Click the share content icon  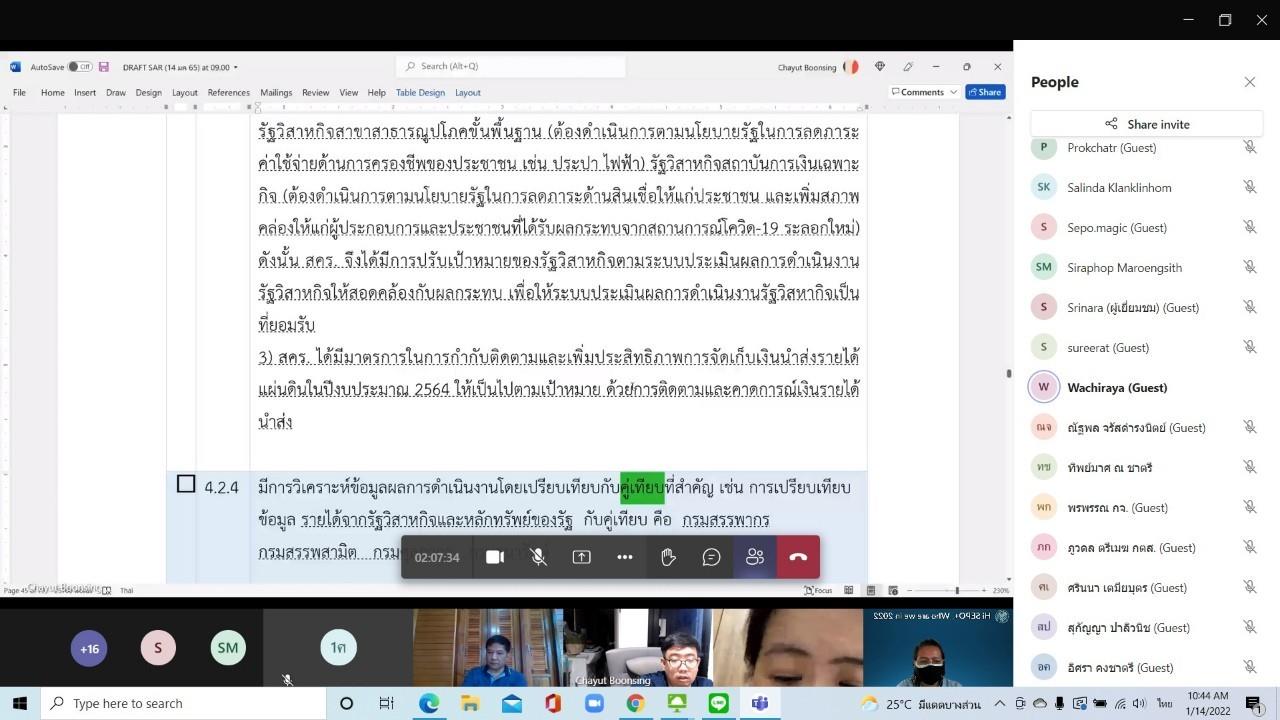581,557
